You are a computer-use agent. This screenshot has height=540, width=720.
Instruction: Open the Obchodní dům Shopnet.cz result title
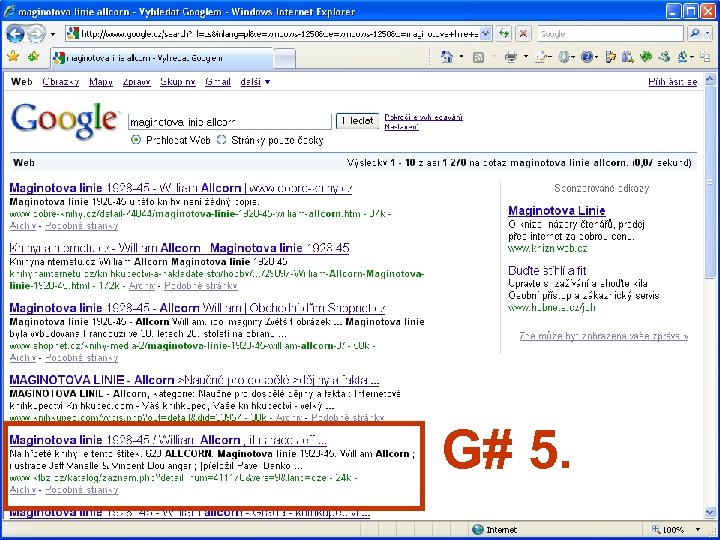tap(197, 308)
